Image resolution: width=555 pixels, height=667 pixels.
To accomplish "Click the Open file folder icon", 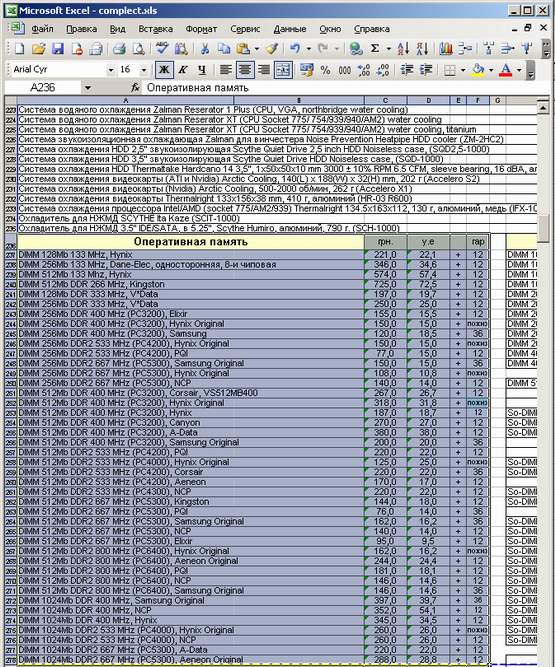I will pyautogui.click(x=39, y=49).
